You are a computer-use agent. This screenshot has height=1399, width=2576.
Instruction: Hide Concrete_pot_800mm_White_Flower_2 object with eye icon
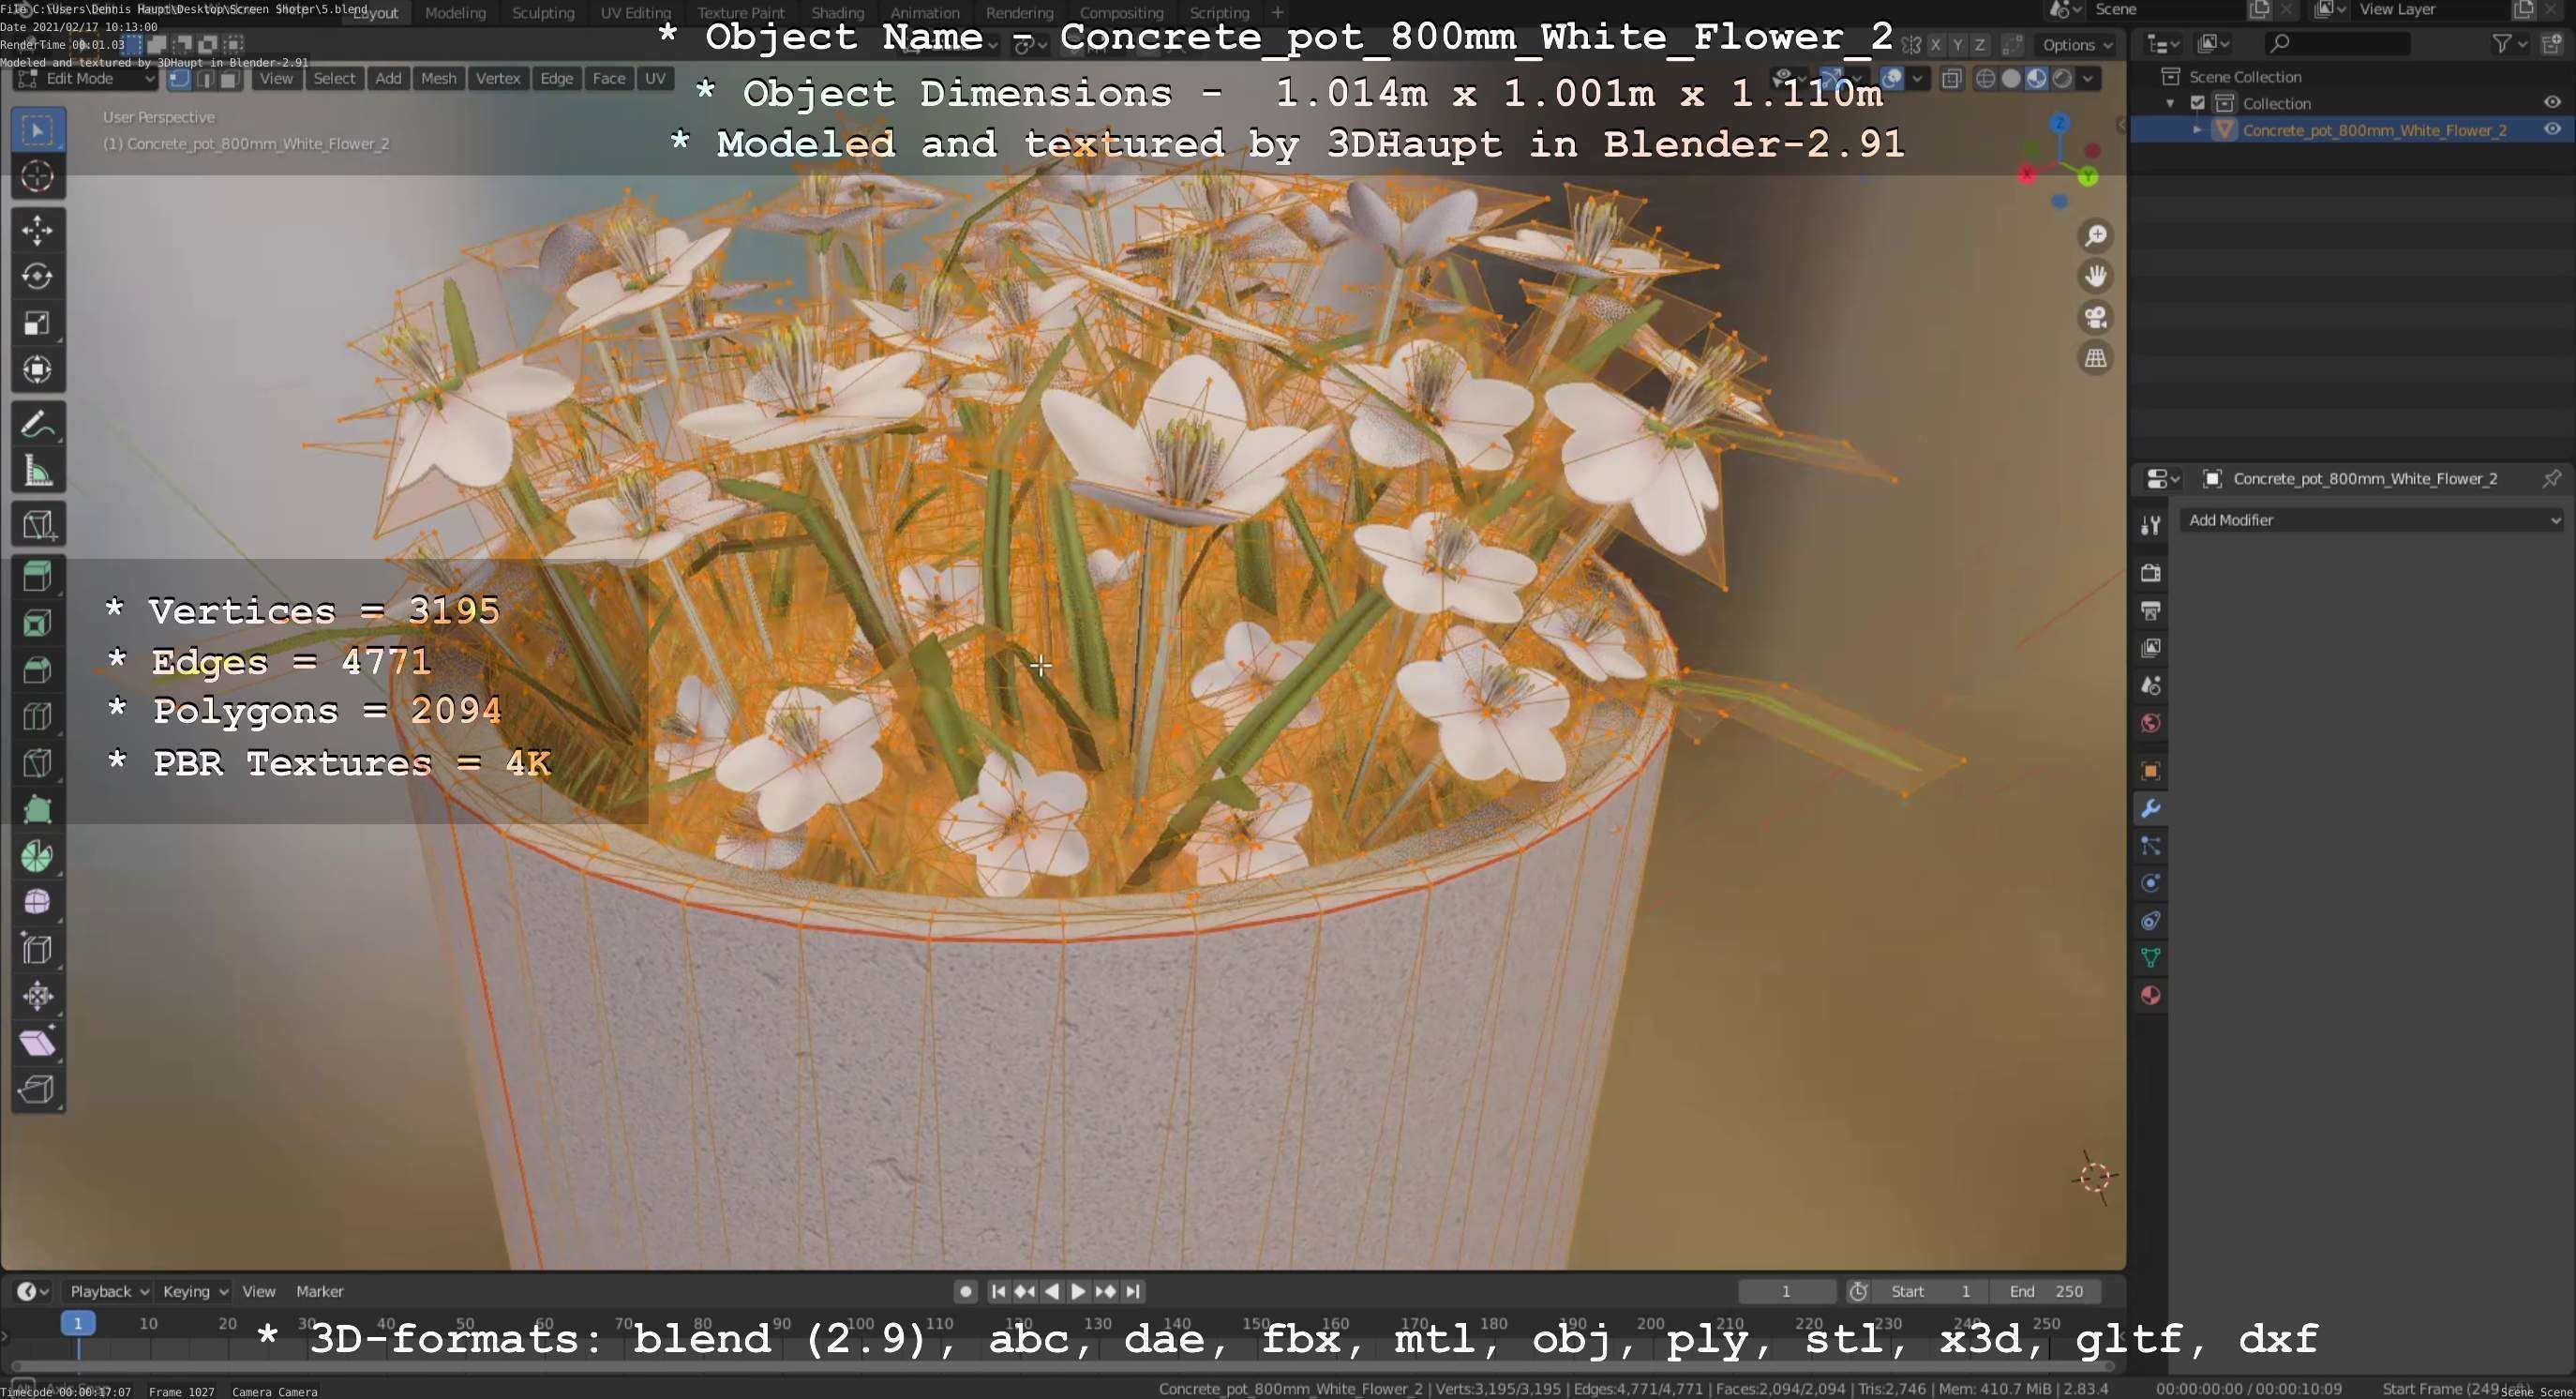[2551, 130]
